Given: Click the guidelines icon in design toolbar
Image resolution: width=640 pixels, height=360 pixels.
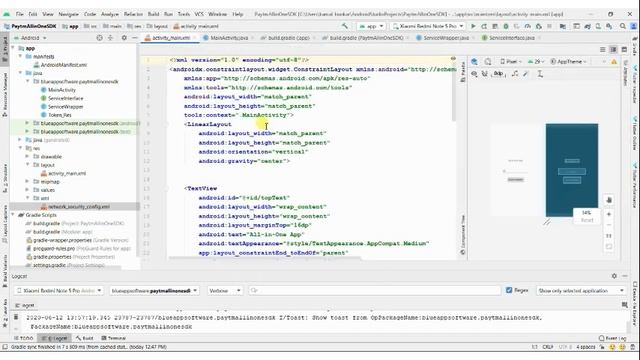Looking at the screenshot, I should pyautogui.click(x=540, y=74).
